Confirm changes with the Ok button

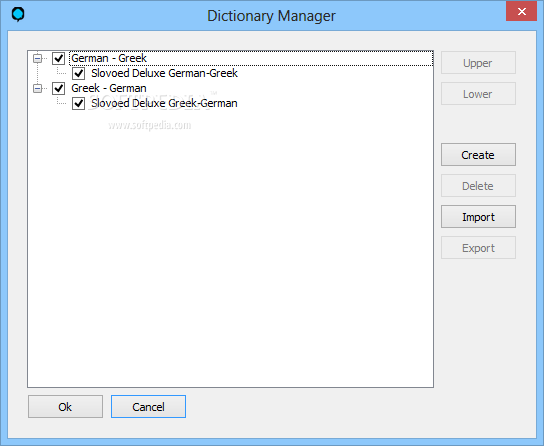[x=65, y=406]
